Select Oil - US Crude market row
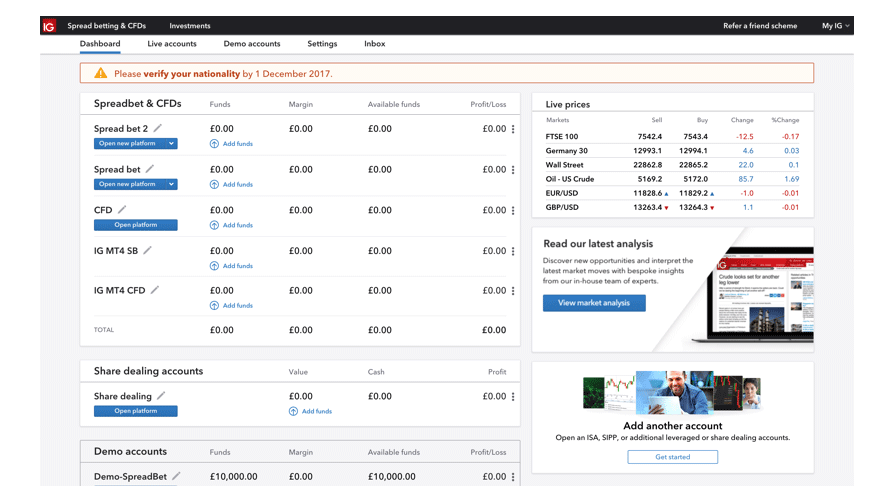This screenshot has height=486, width=876. point(672,179)
